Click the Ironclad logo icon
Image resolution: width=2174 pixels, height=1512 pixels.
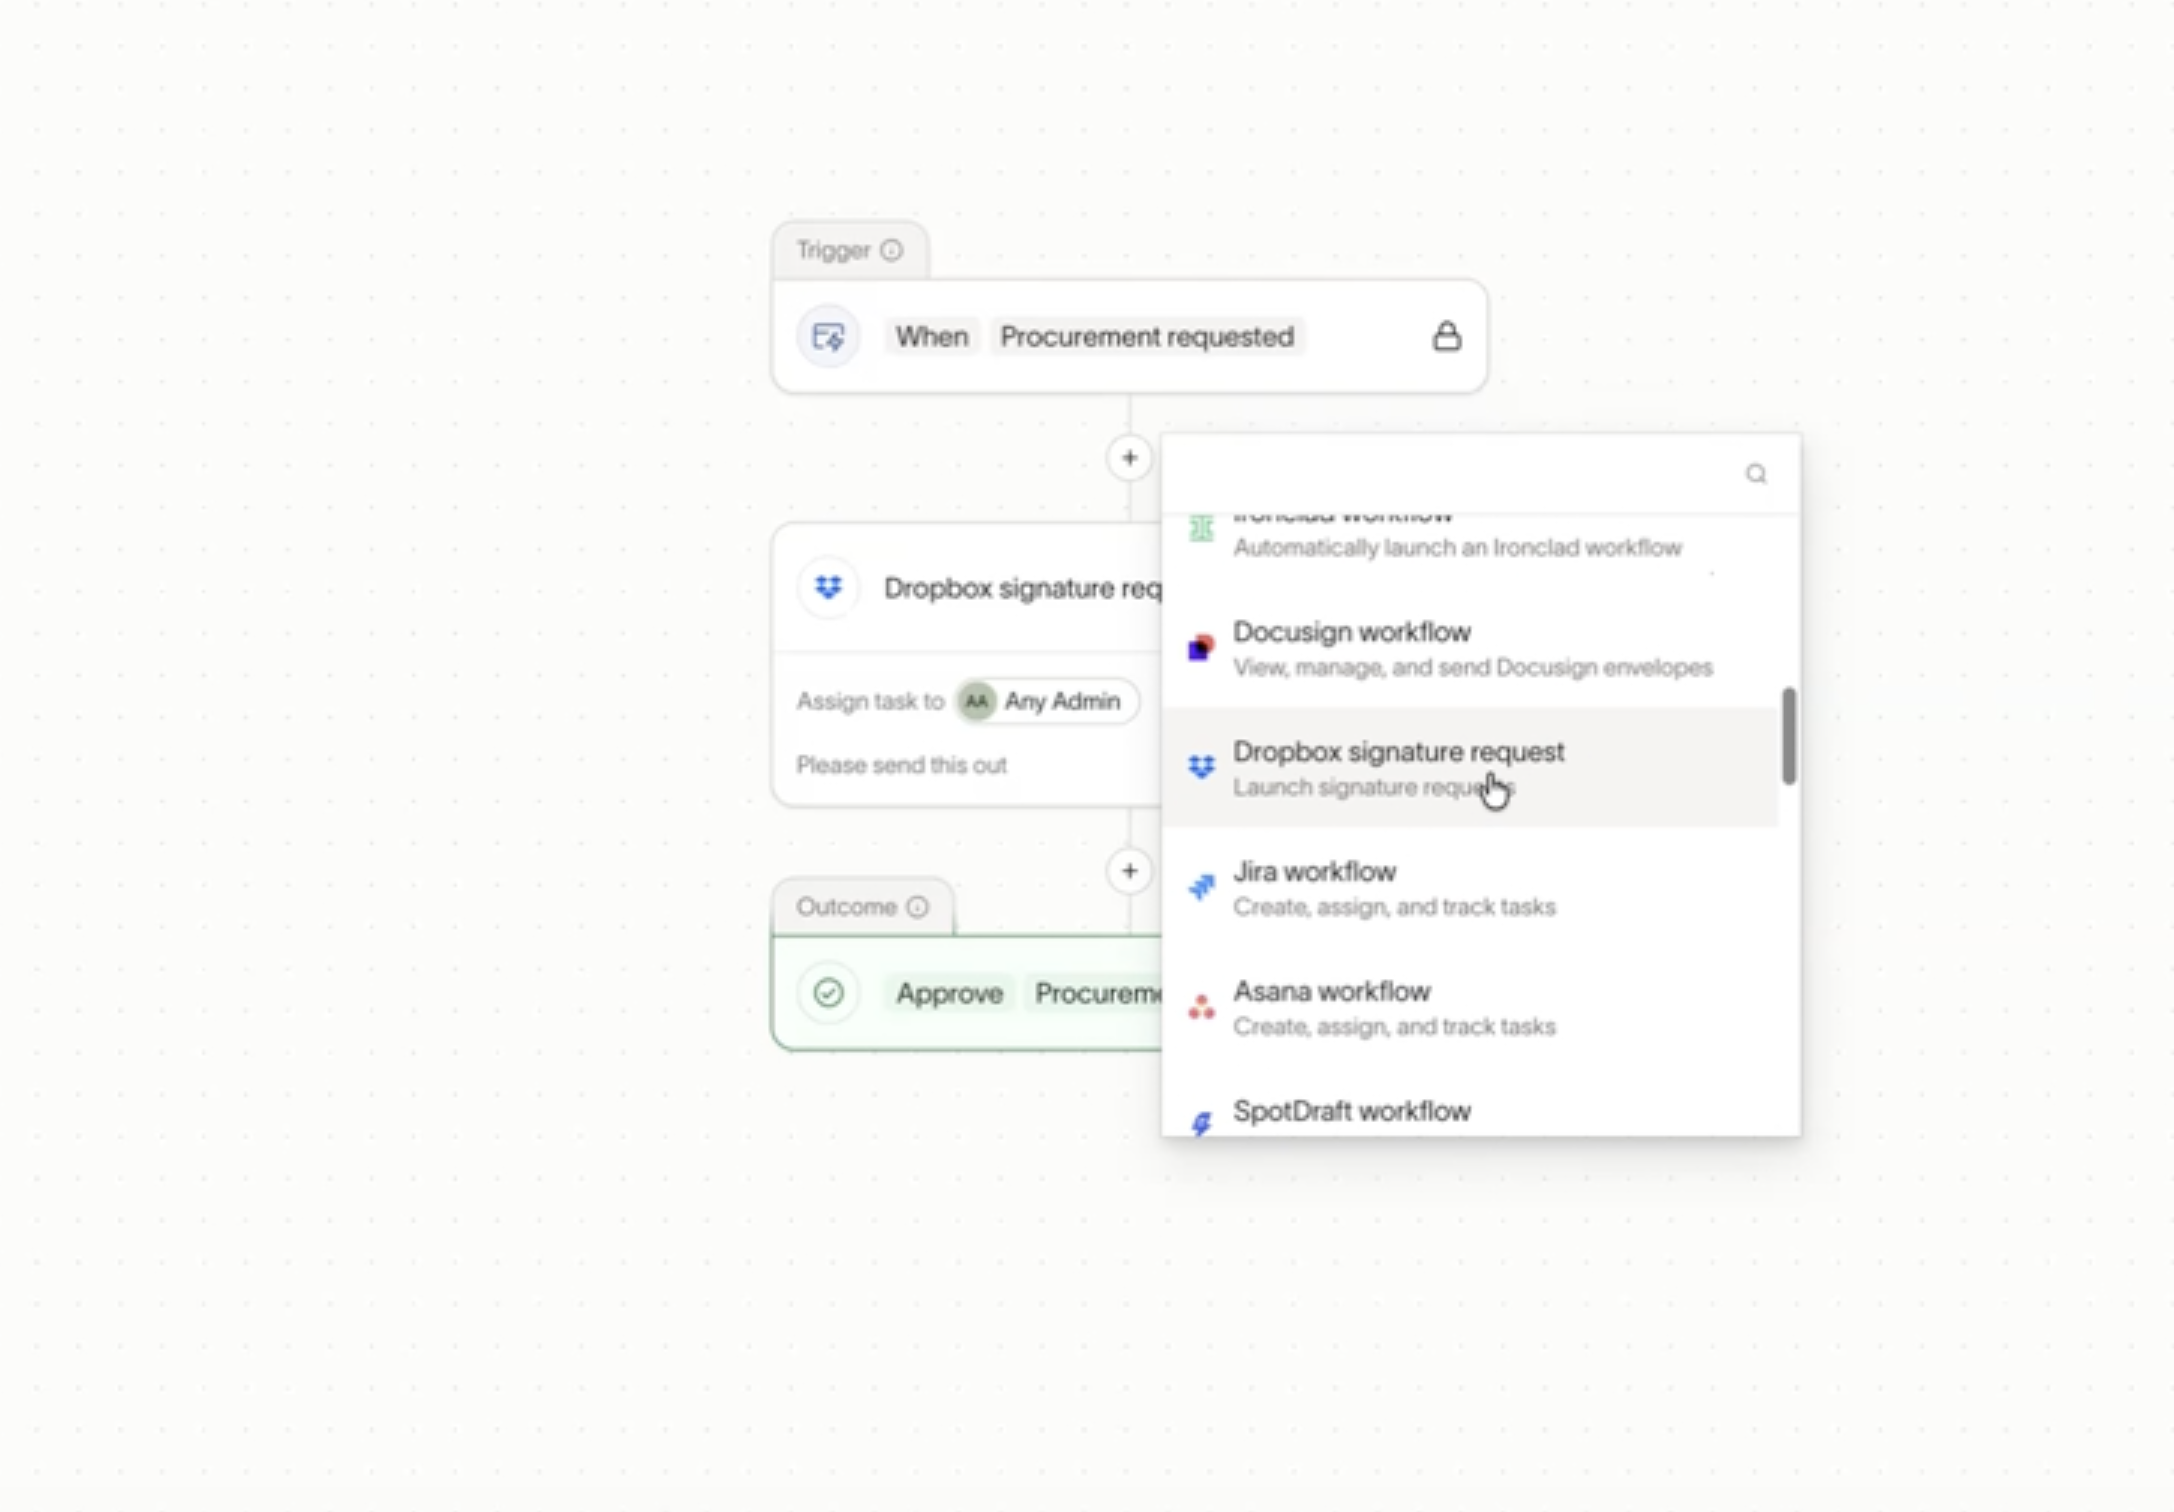point(1201,527)
